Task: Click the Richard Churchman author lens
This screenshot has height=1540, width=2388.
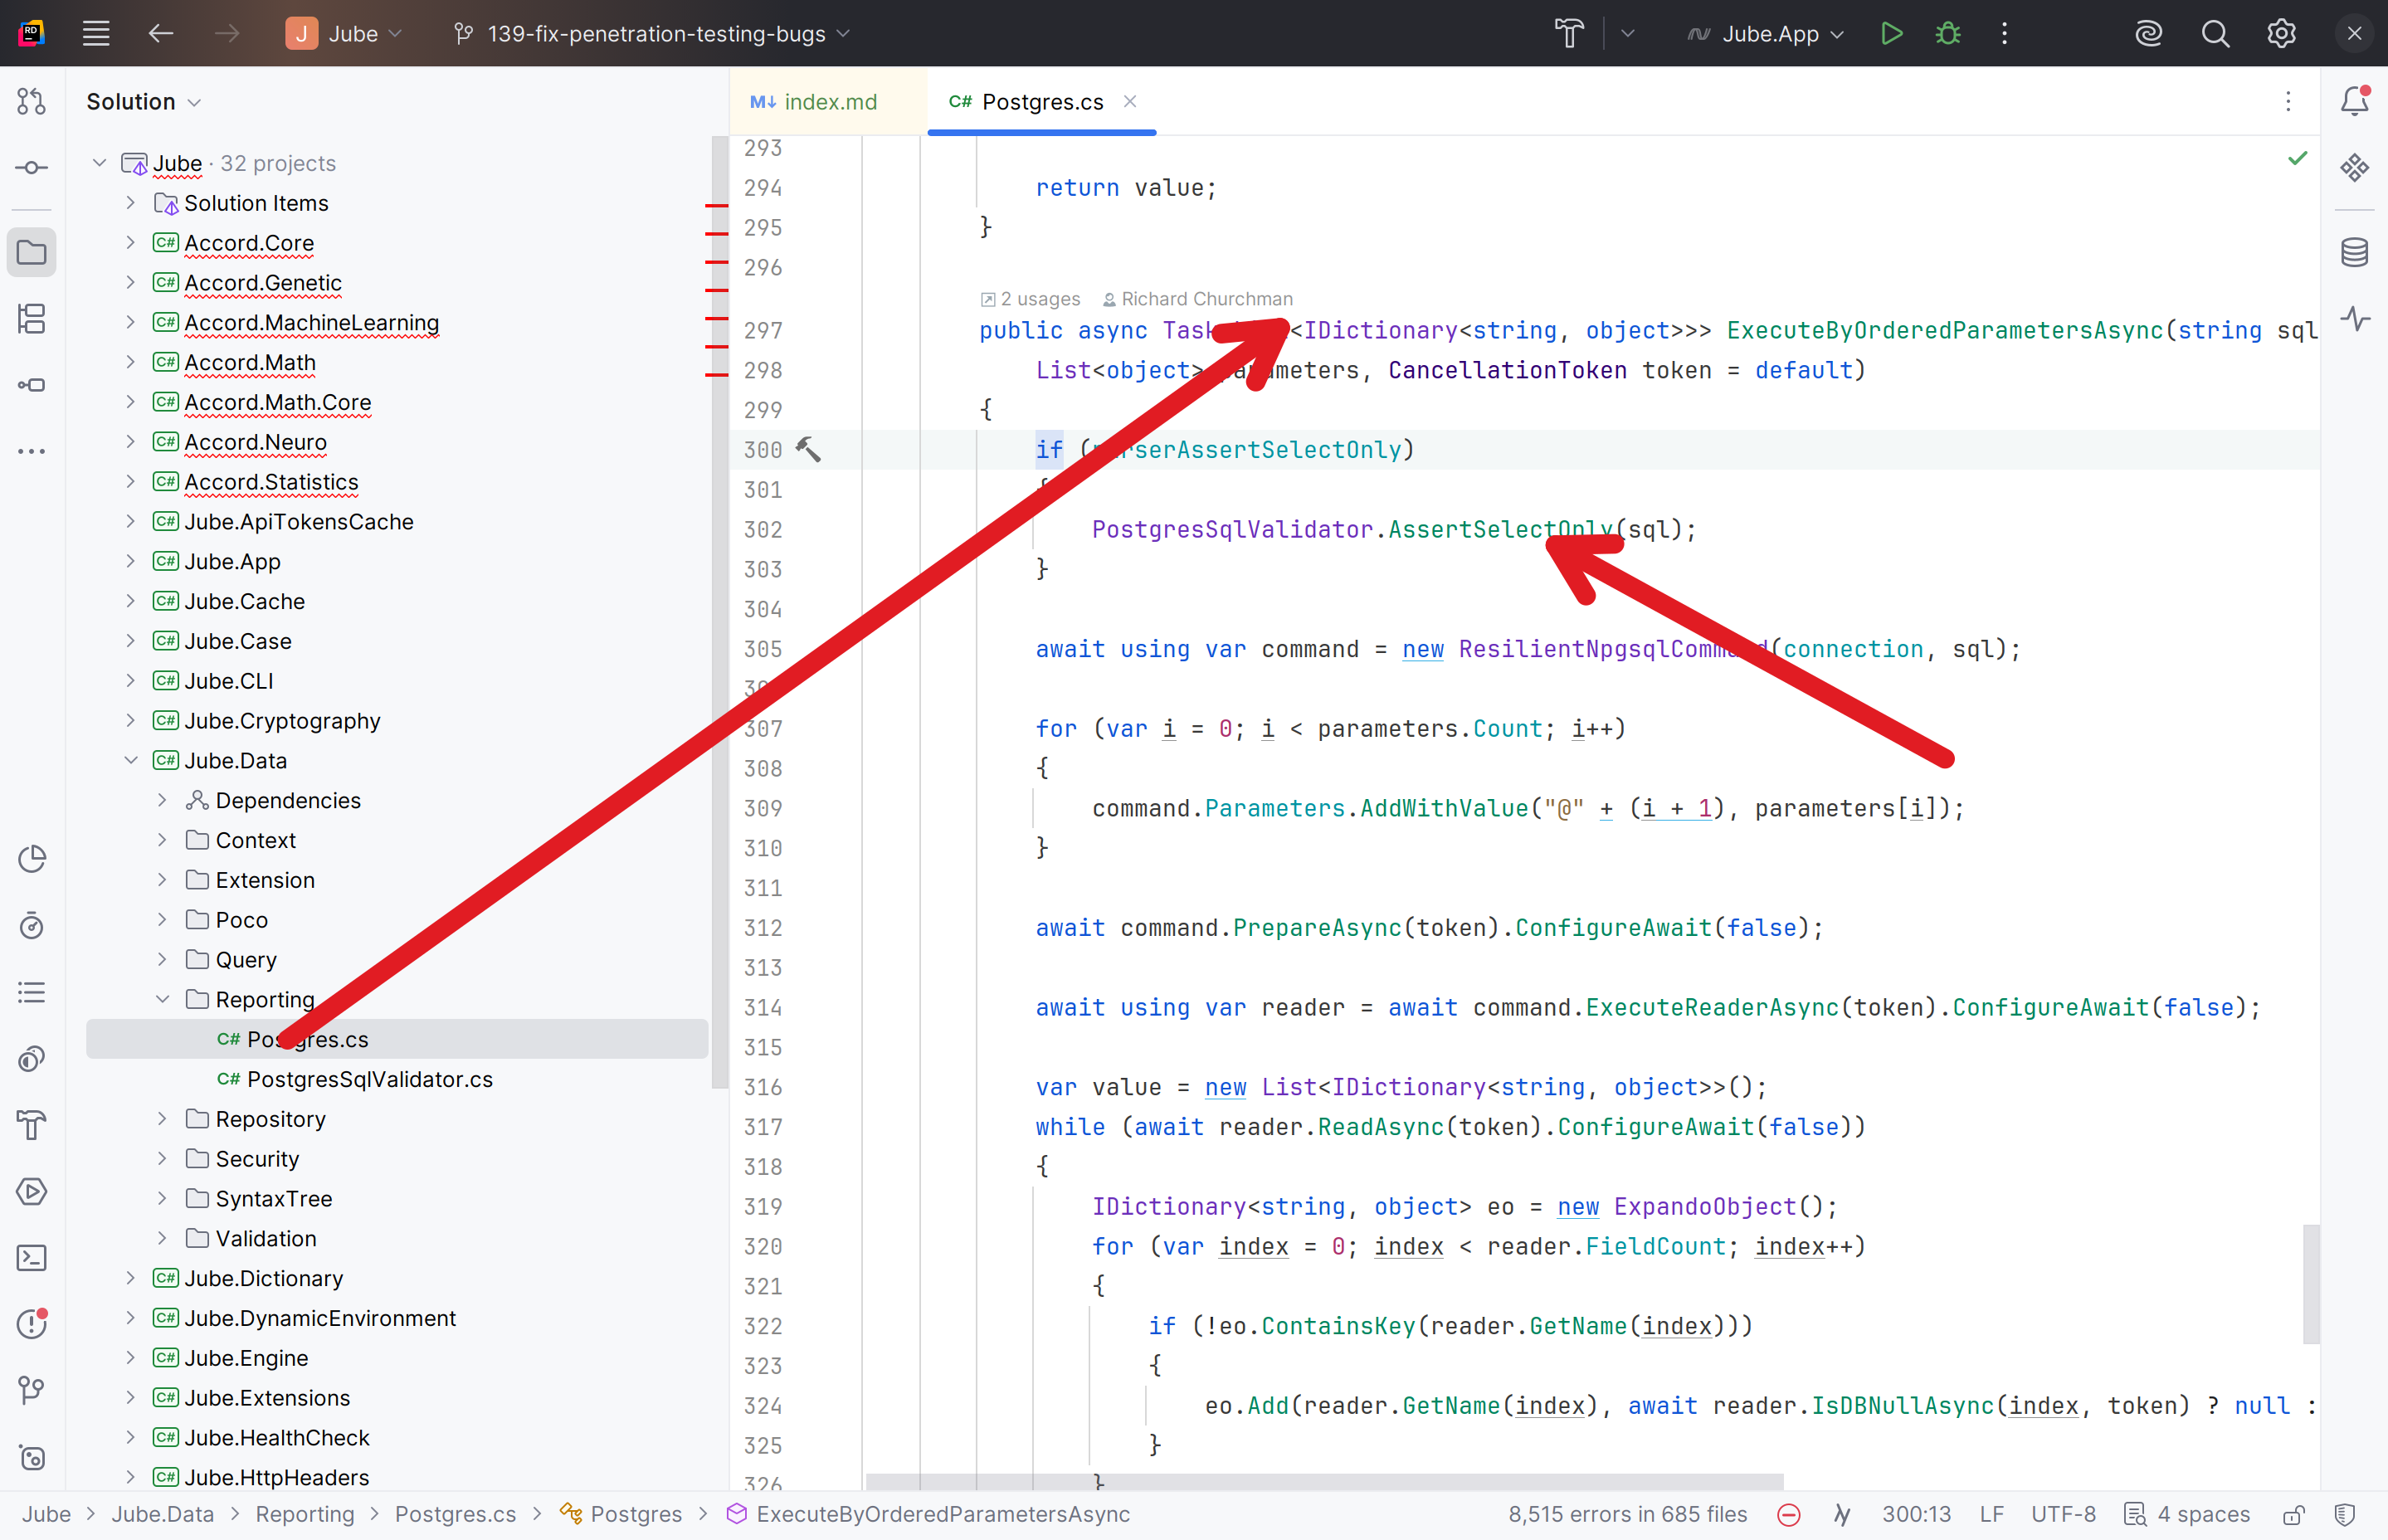Action: [1197, 298]
